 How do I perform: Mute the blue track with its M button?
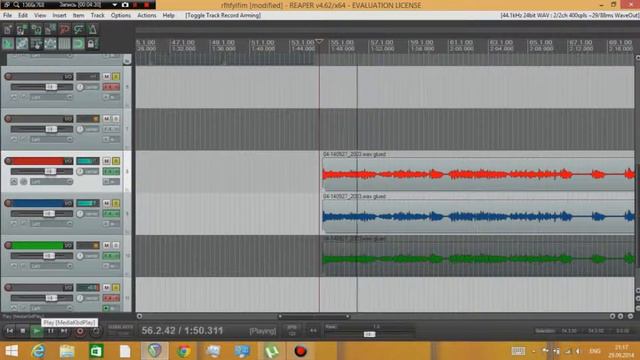(x=107, y=203)
